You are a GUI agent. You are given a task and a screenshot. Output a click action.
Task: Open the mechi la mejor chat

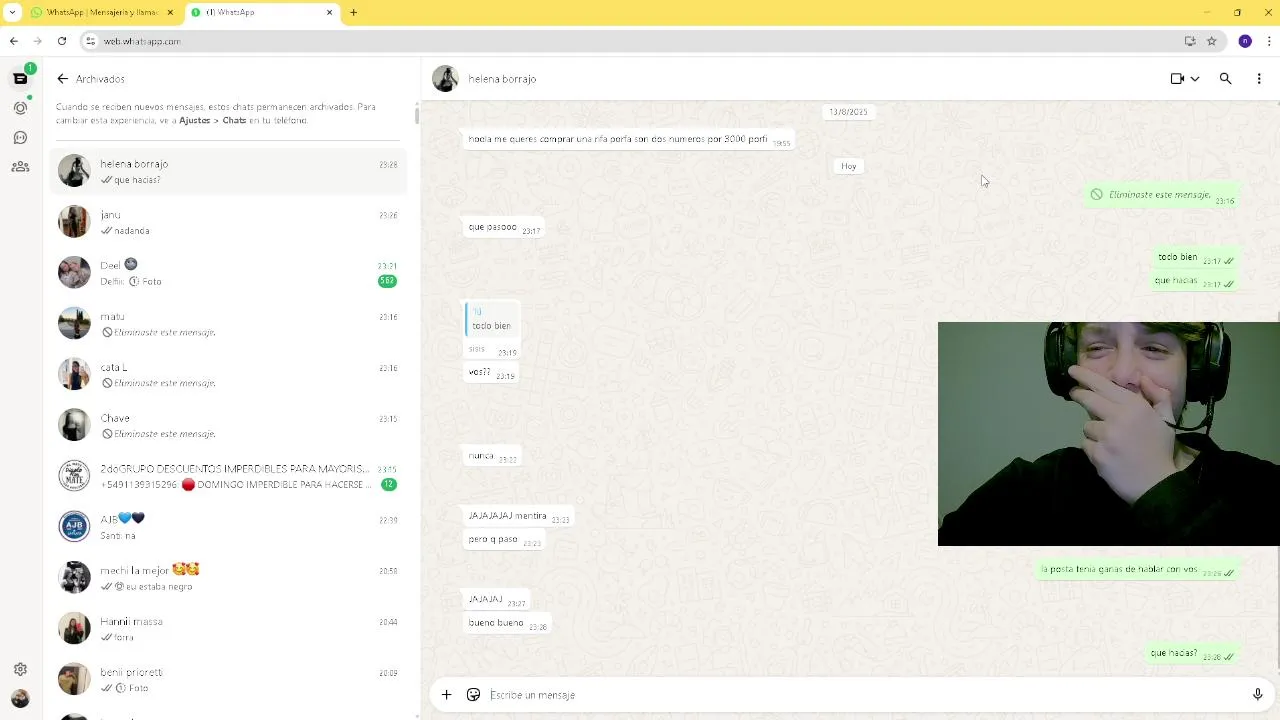[x=228, y=578]
